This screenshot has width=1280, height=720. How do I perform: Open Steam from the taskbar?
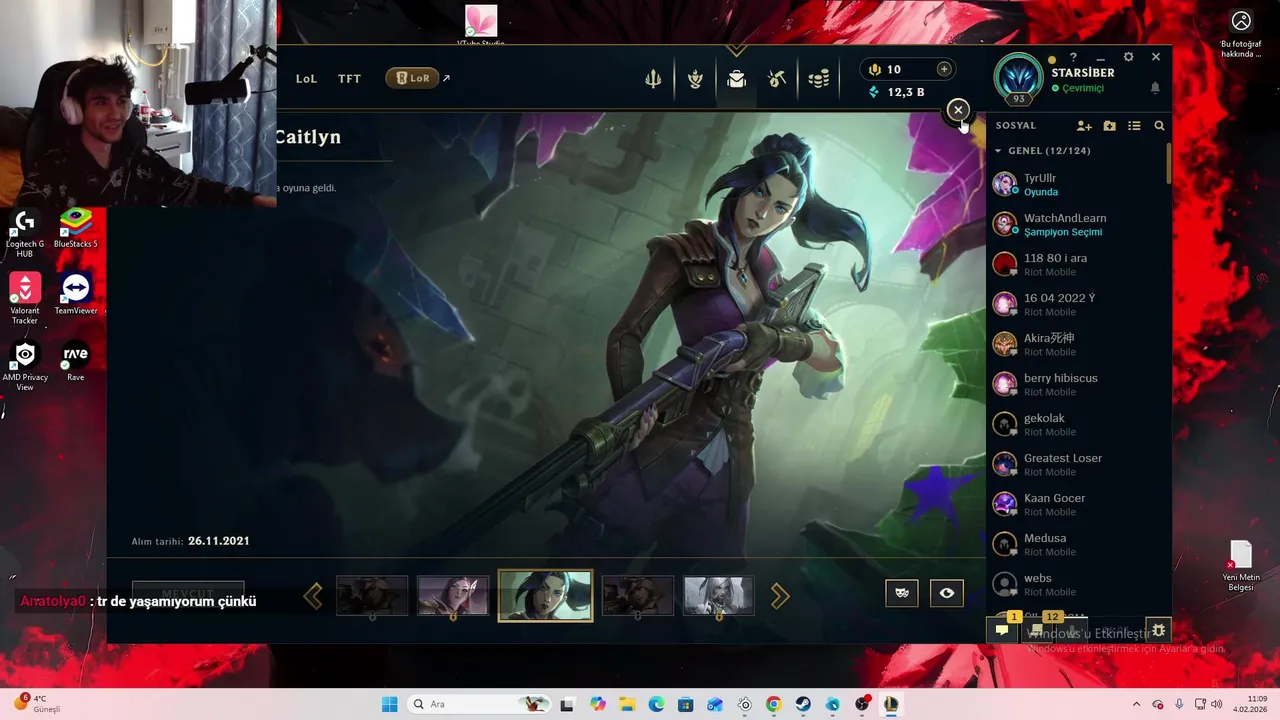pos(803,704)
